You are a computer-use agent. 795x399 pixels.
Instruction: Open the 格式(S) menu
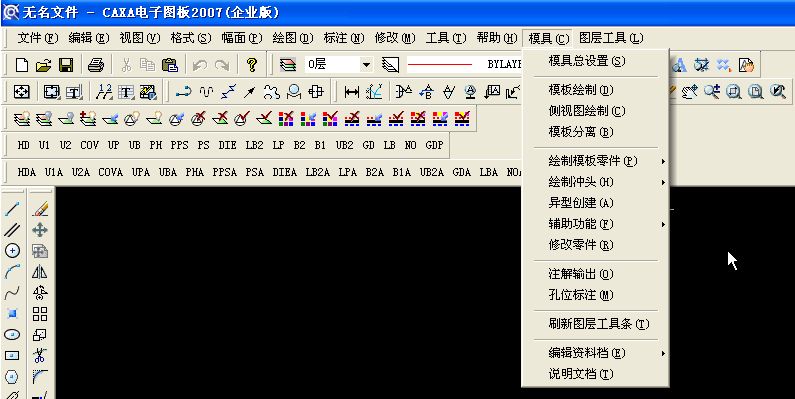[x=191, y=38]
